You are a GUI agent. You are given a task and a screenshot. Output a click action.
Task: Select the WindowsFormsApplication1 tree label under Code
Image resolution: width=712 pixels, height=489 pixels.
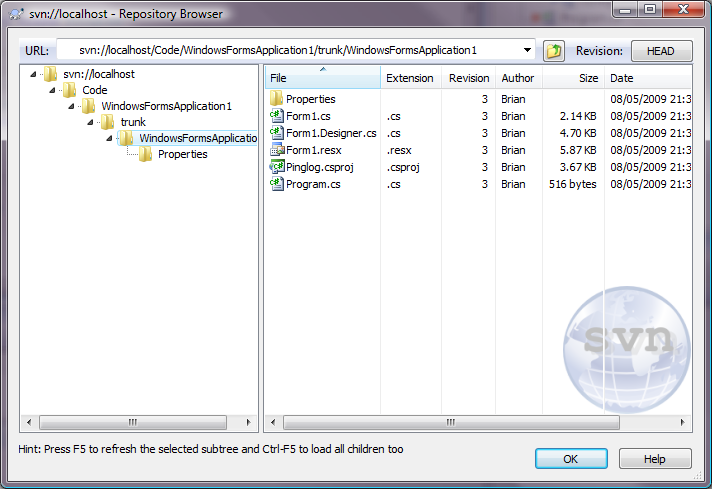[x=166, y=106]
